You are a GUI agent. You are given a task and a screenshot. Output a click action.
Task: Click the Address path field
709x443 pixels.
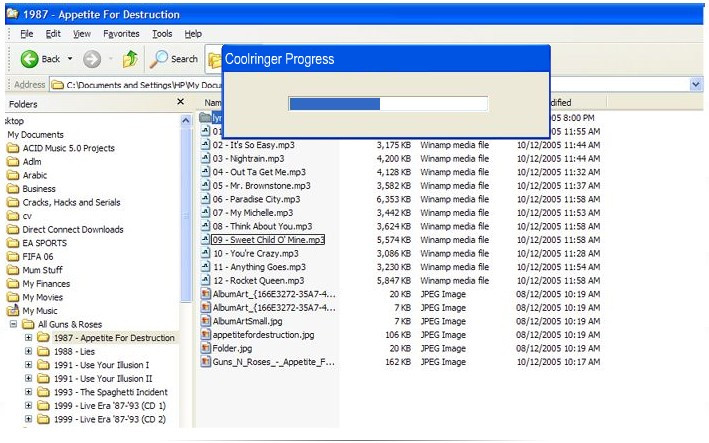click(136, 85)
